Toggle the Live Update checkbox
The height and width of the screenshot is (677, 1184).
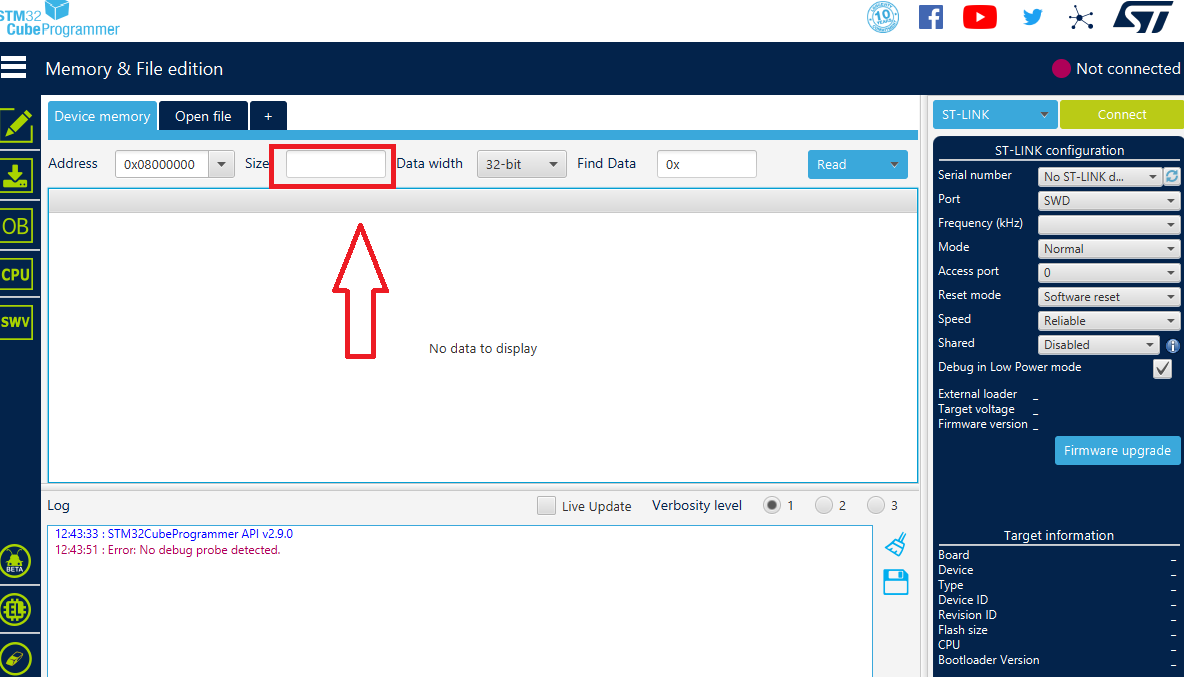[x=546, y=506]
